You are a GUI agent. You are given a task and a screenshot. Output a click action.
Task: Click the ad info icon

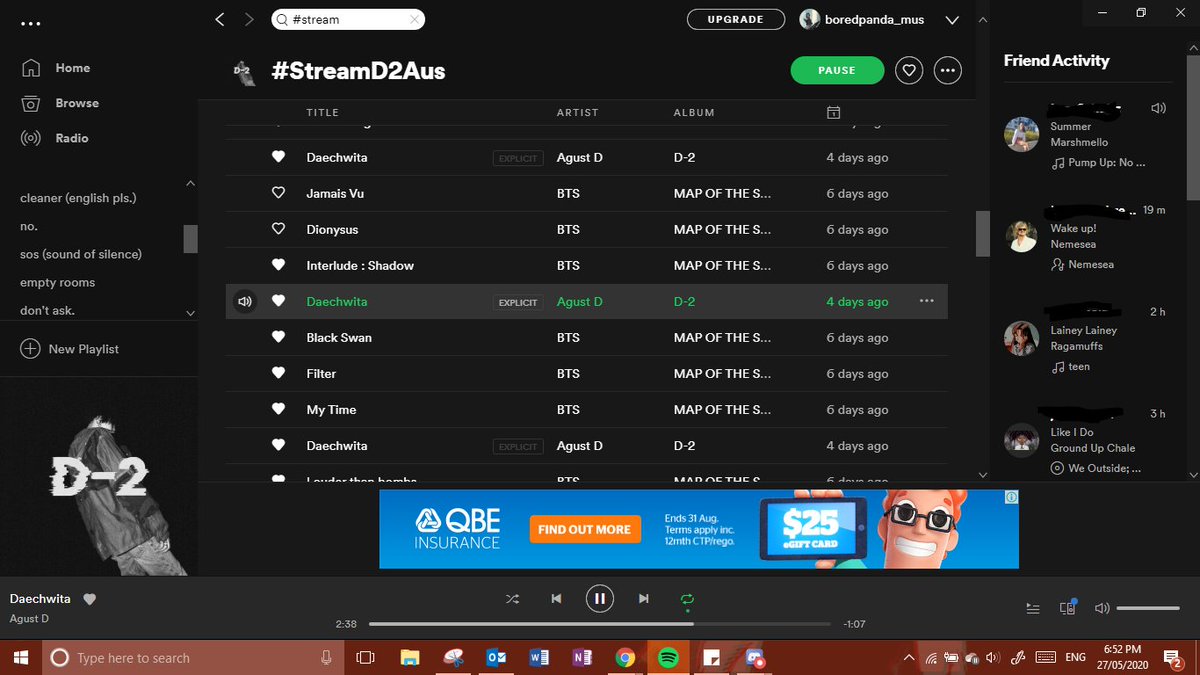tap(1011, 497)
